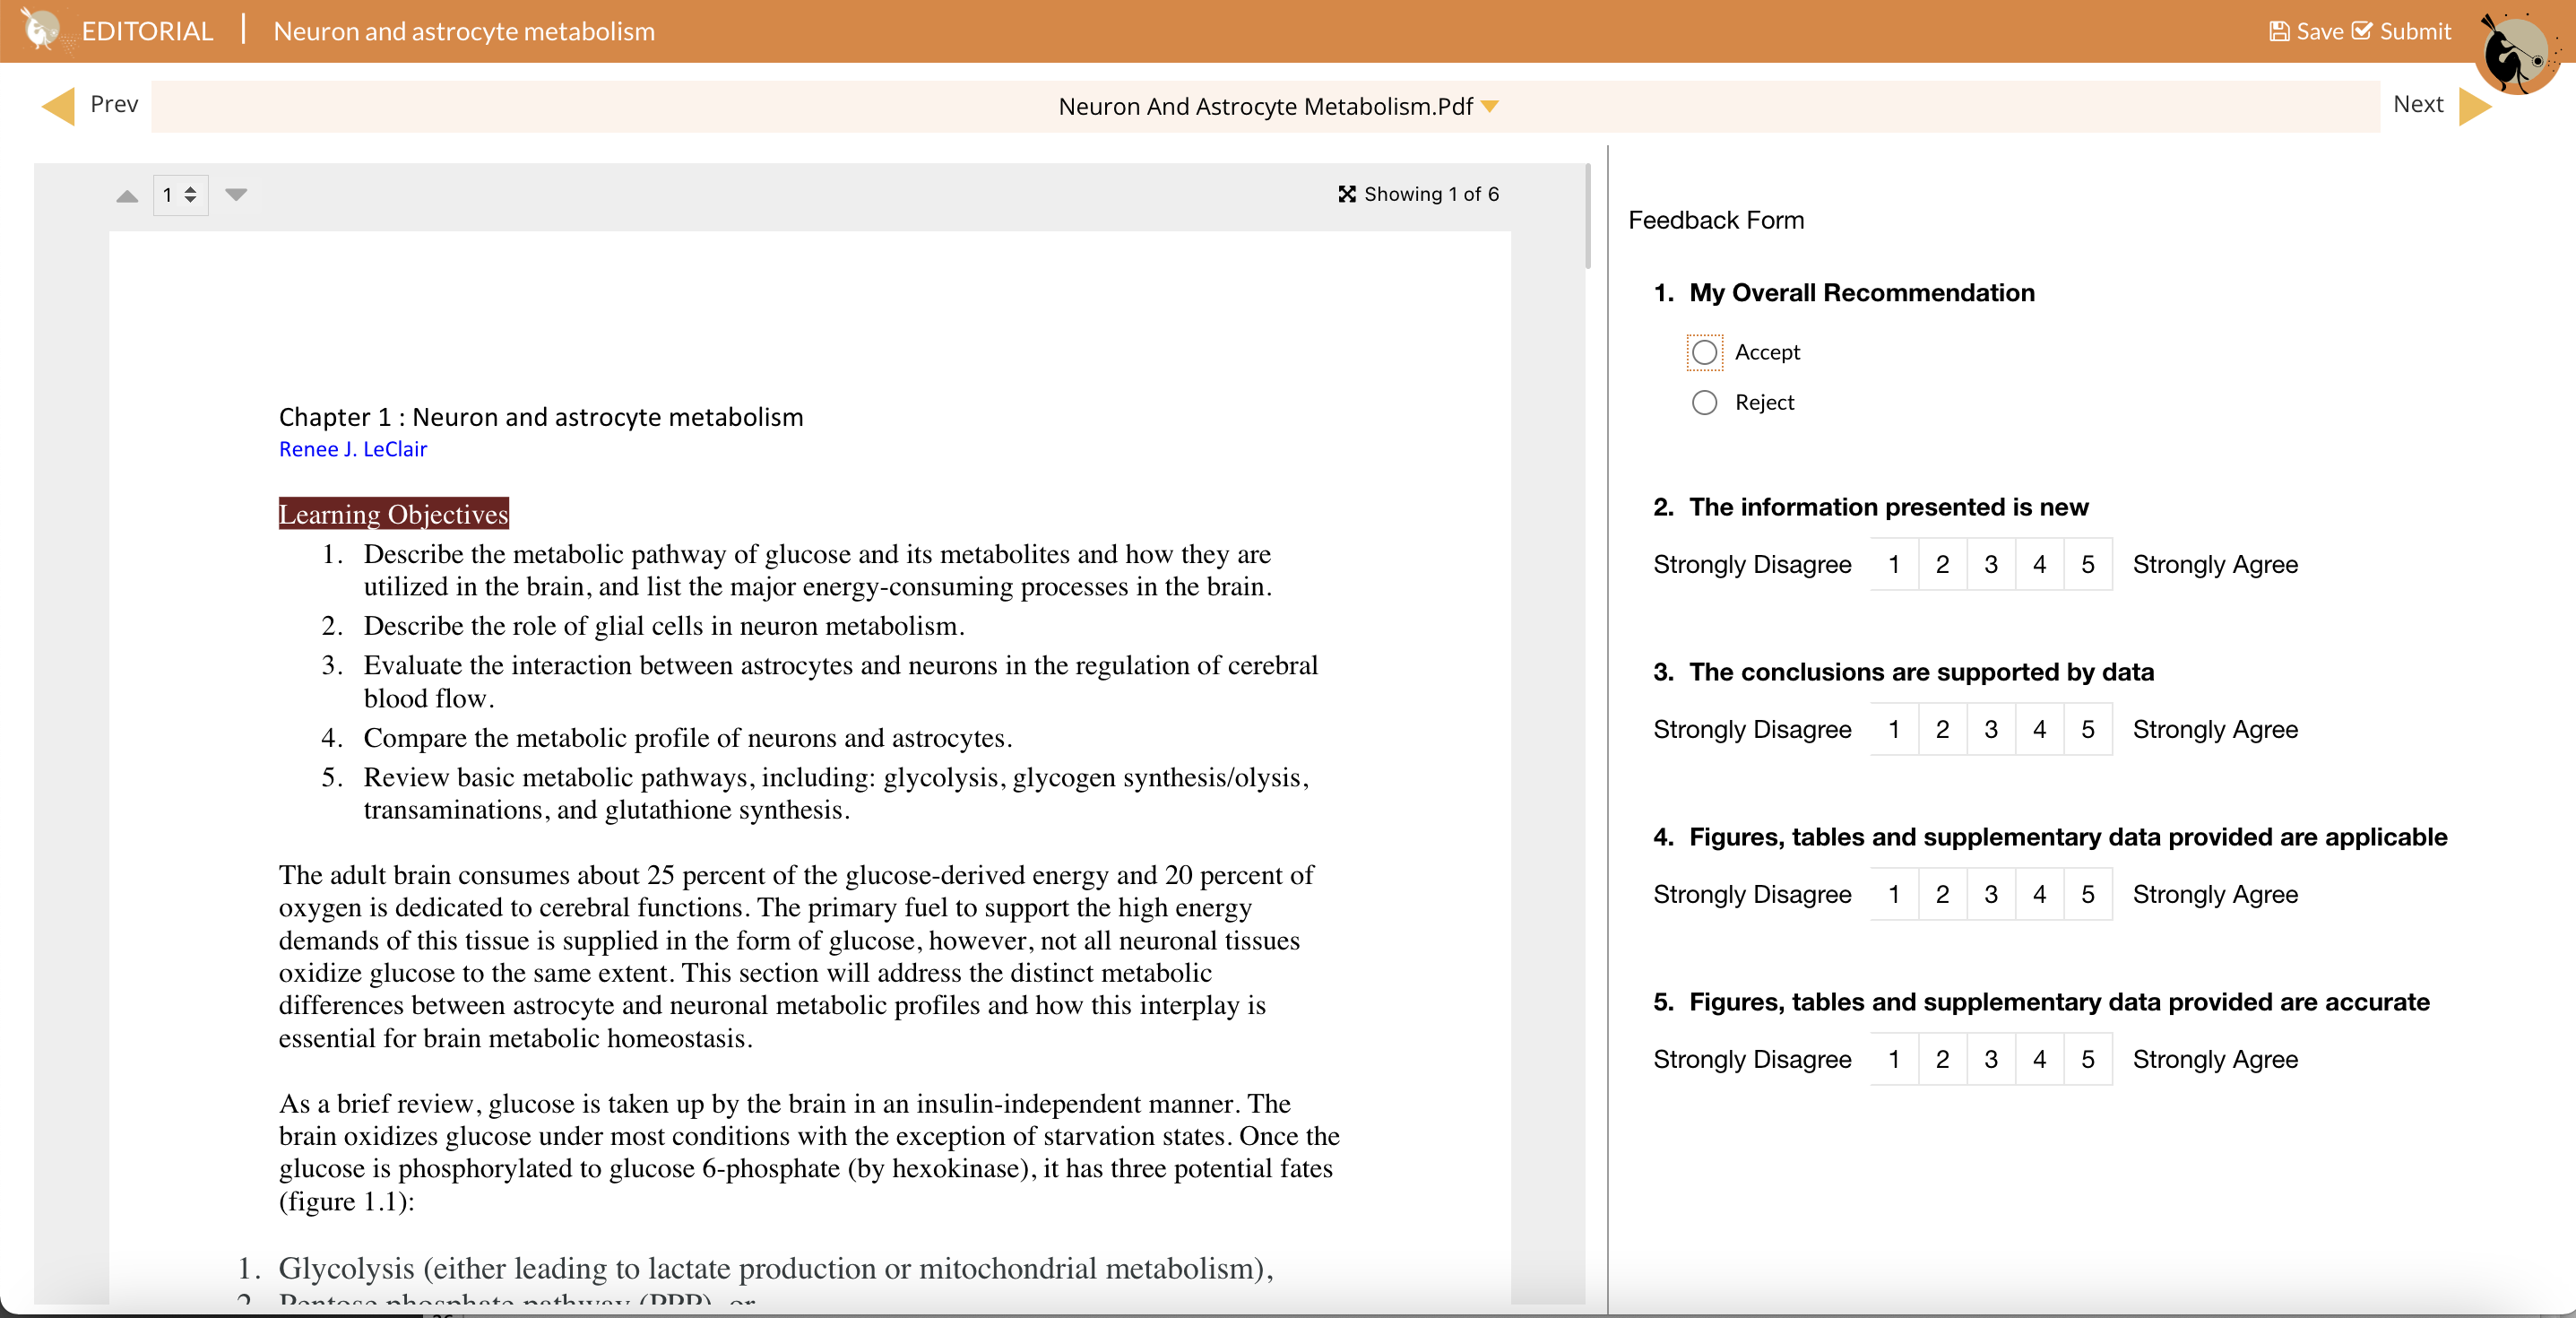
Task: Click the 'Feedback Form' heading
Action: pos(1716,220)
